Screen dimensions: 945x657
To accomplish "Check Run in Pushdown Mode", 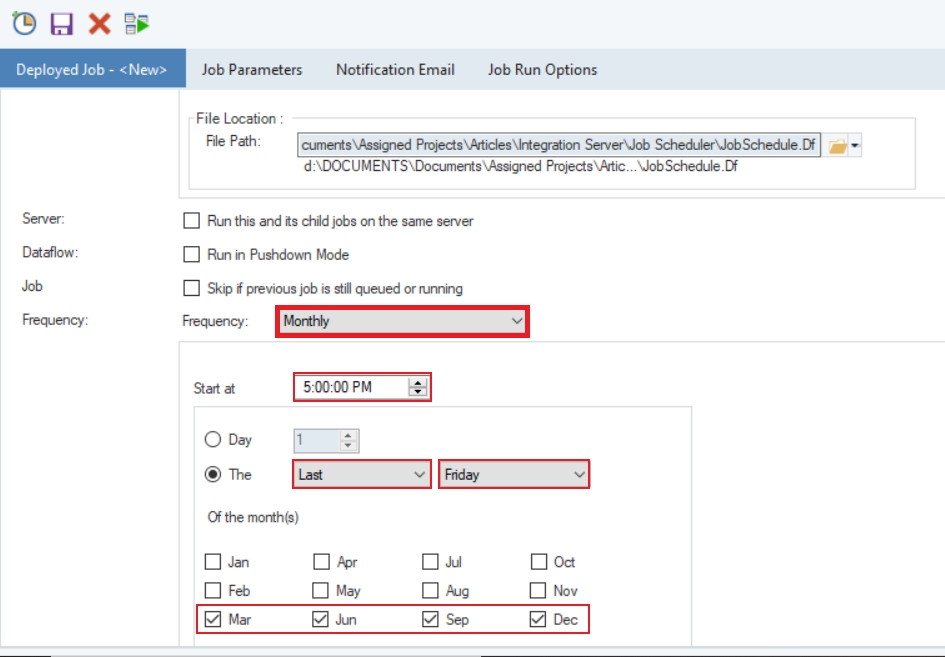I will [192, 255].
